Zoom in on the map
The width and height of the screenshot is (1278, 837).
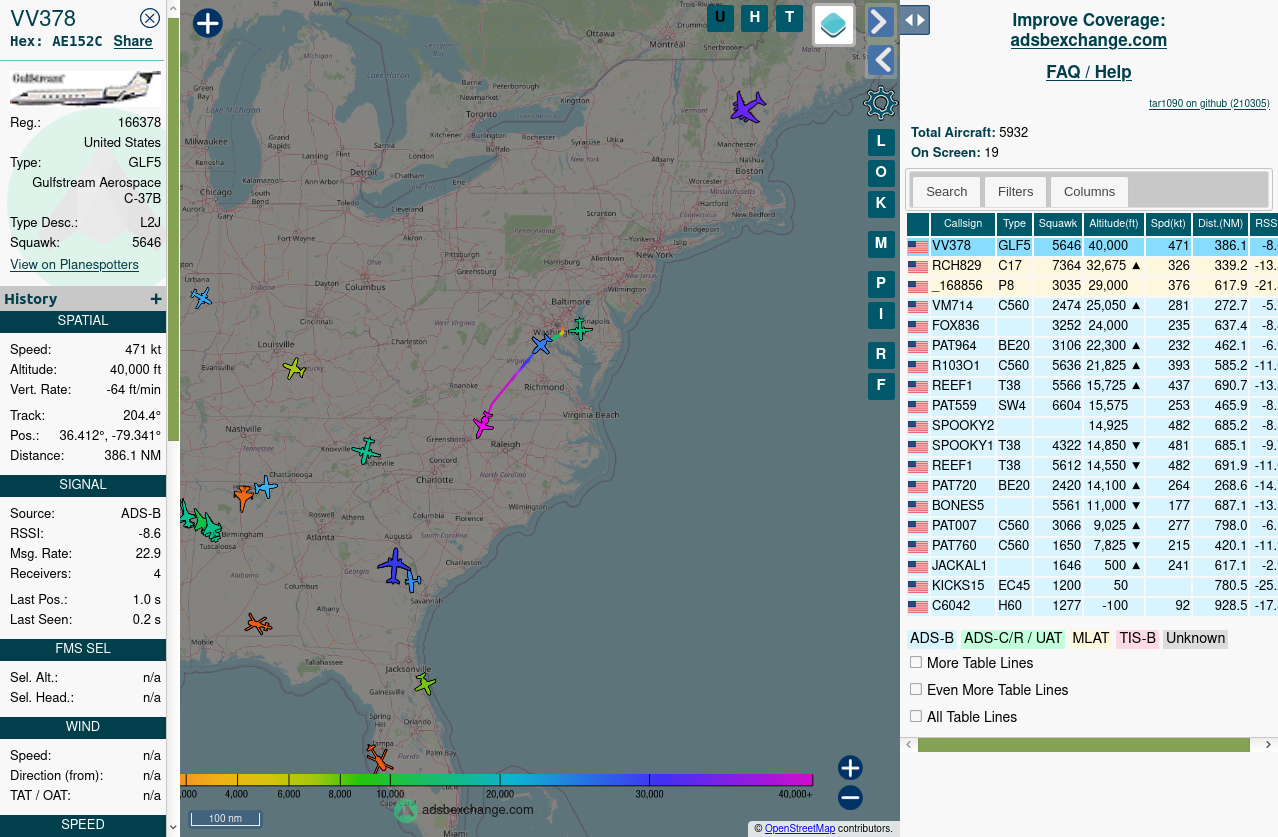pyautogui.click(x=850, y=768)
